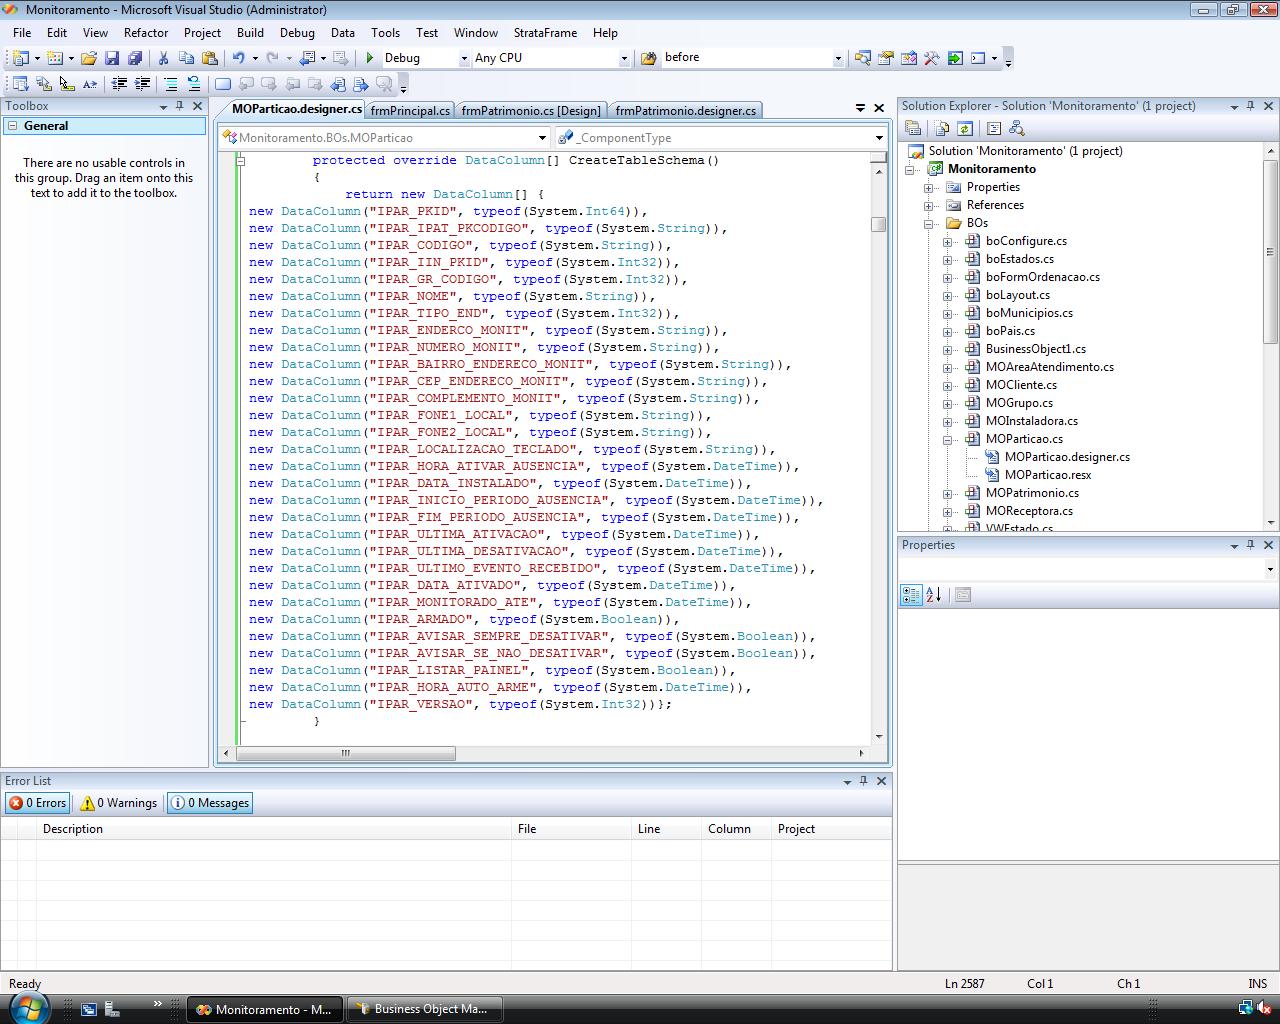Click the Undo arrow icon
This screenshot has height=1024, width=1280.
tap(238, 58)
